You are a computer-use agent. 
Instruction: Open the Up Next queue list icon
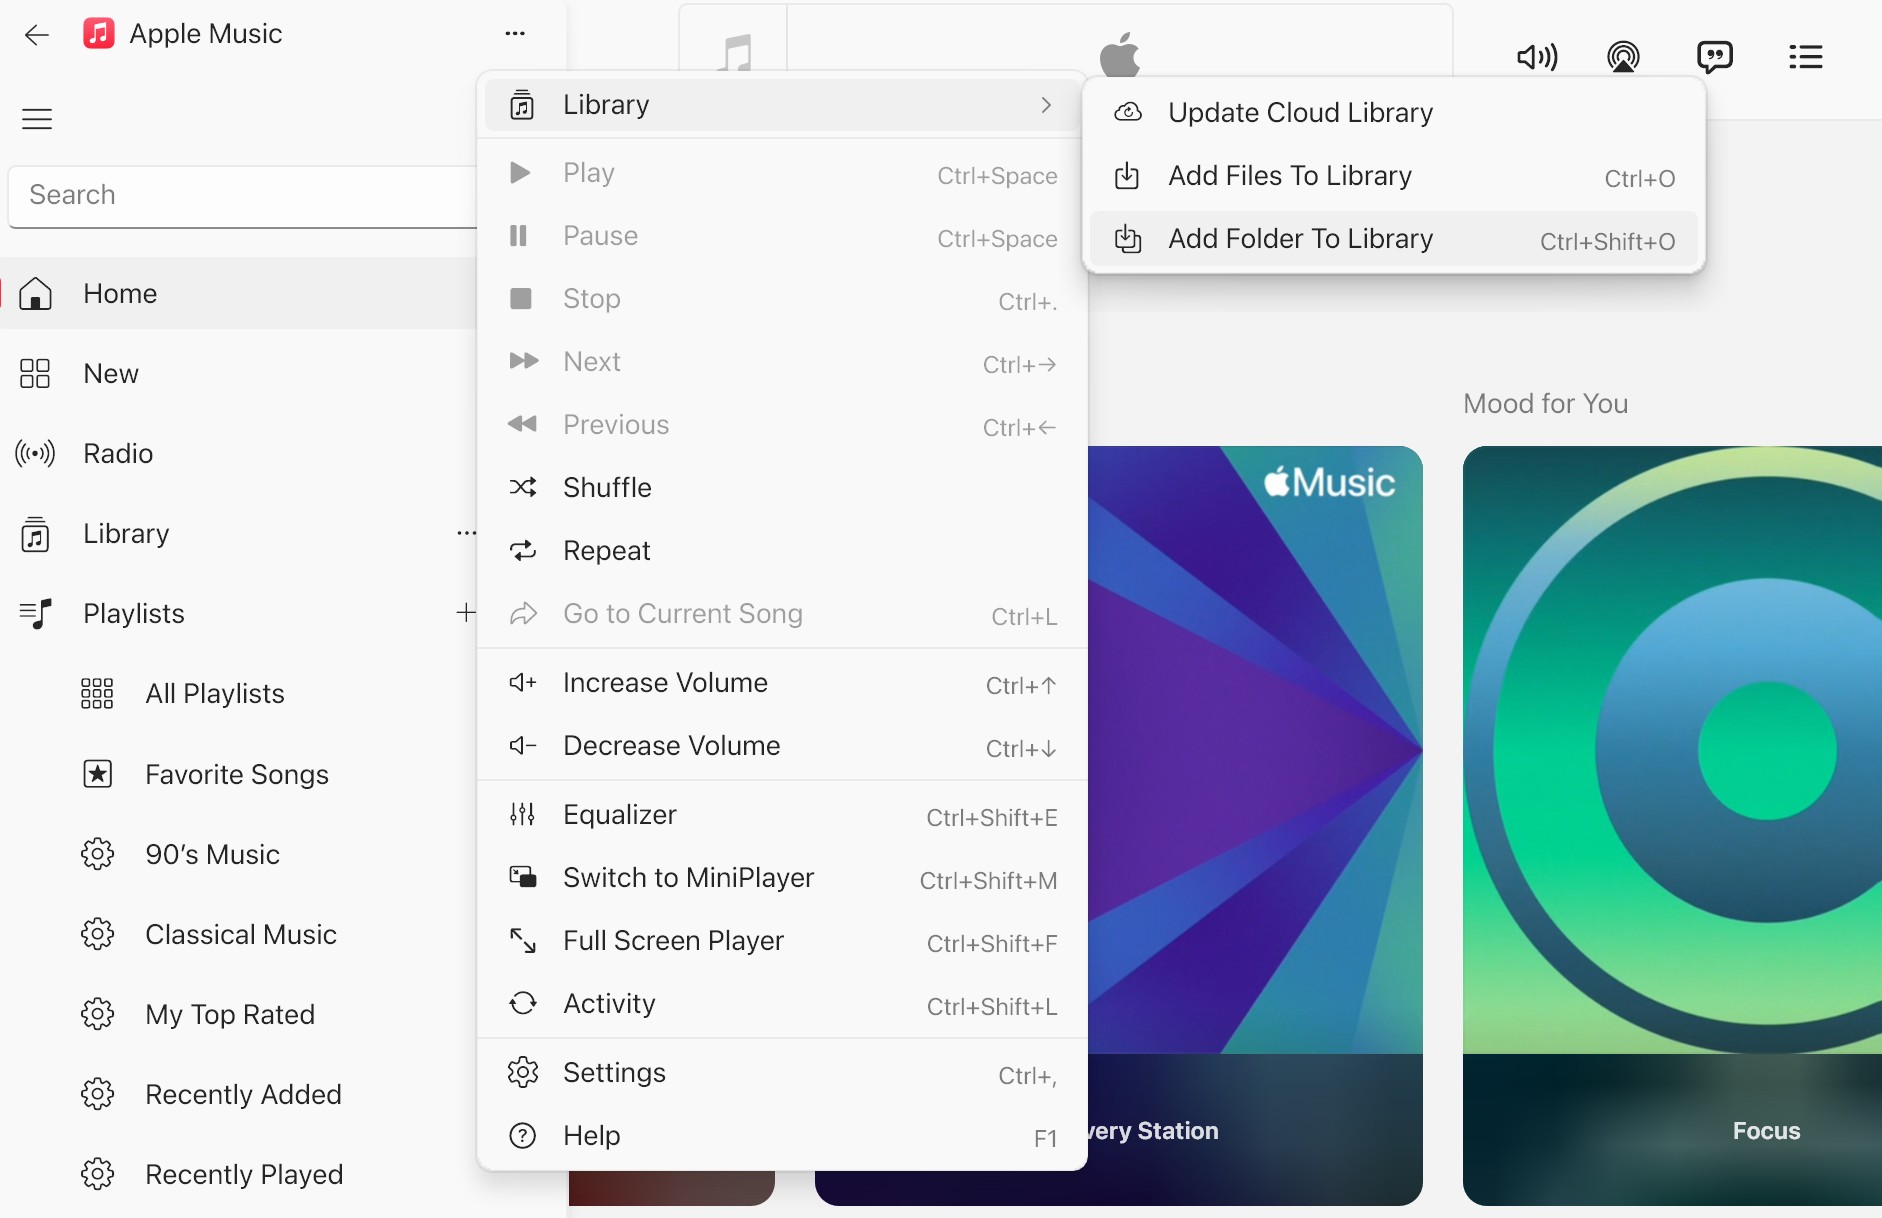1805,57
